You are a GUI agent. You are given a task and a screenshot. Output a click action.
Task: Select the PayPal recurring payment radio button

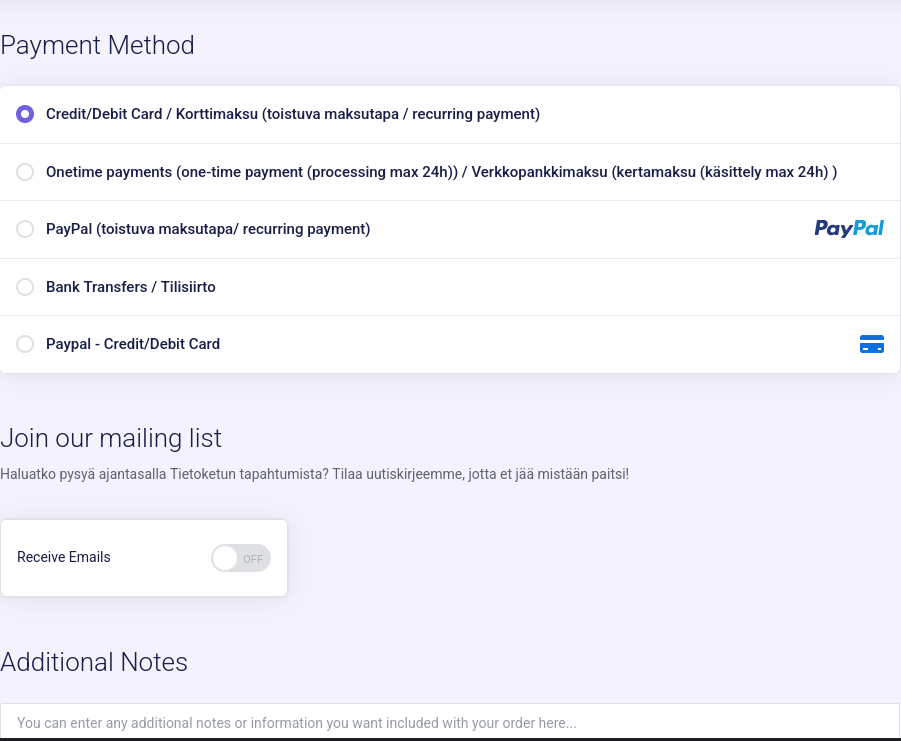(x=25, y=229)
